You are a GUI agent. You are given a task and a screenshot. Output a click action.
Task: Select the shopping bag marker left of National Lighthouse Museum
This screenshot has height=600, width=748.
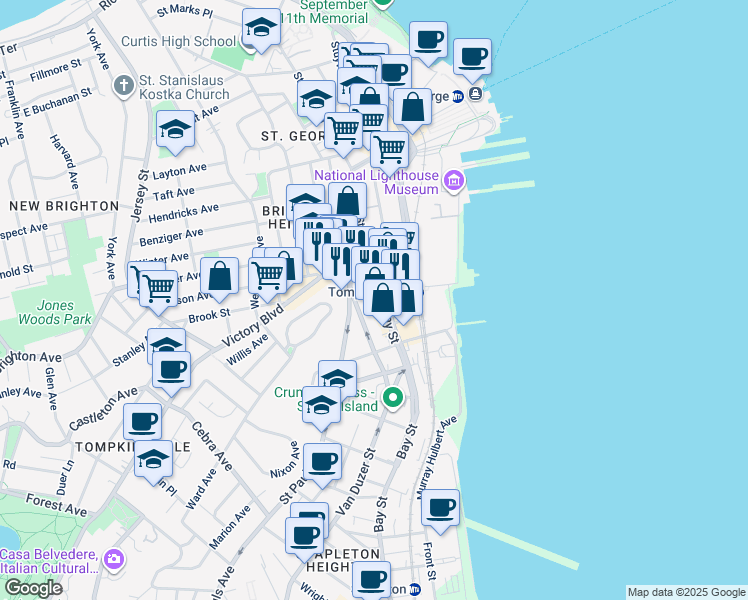(347, 202)
